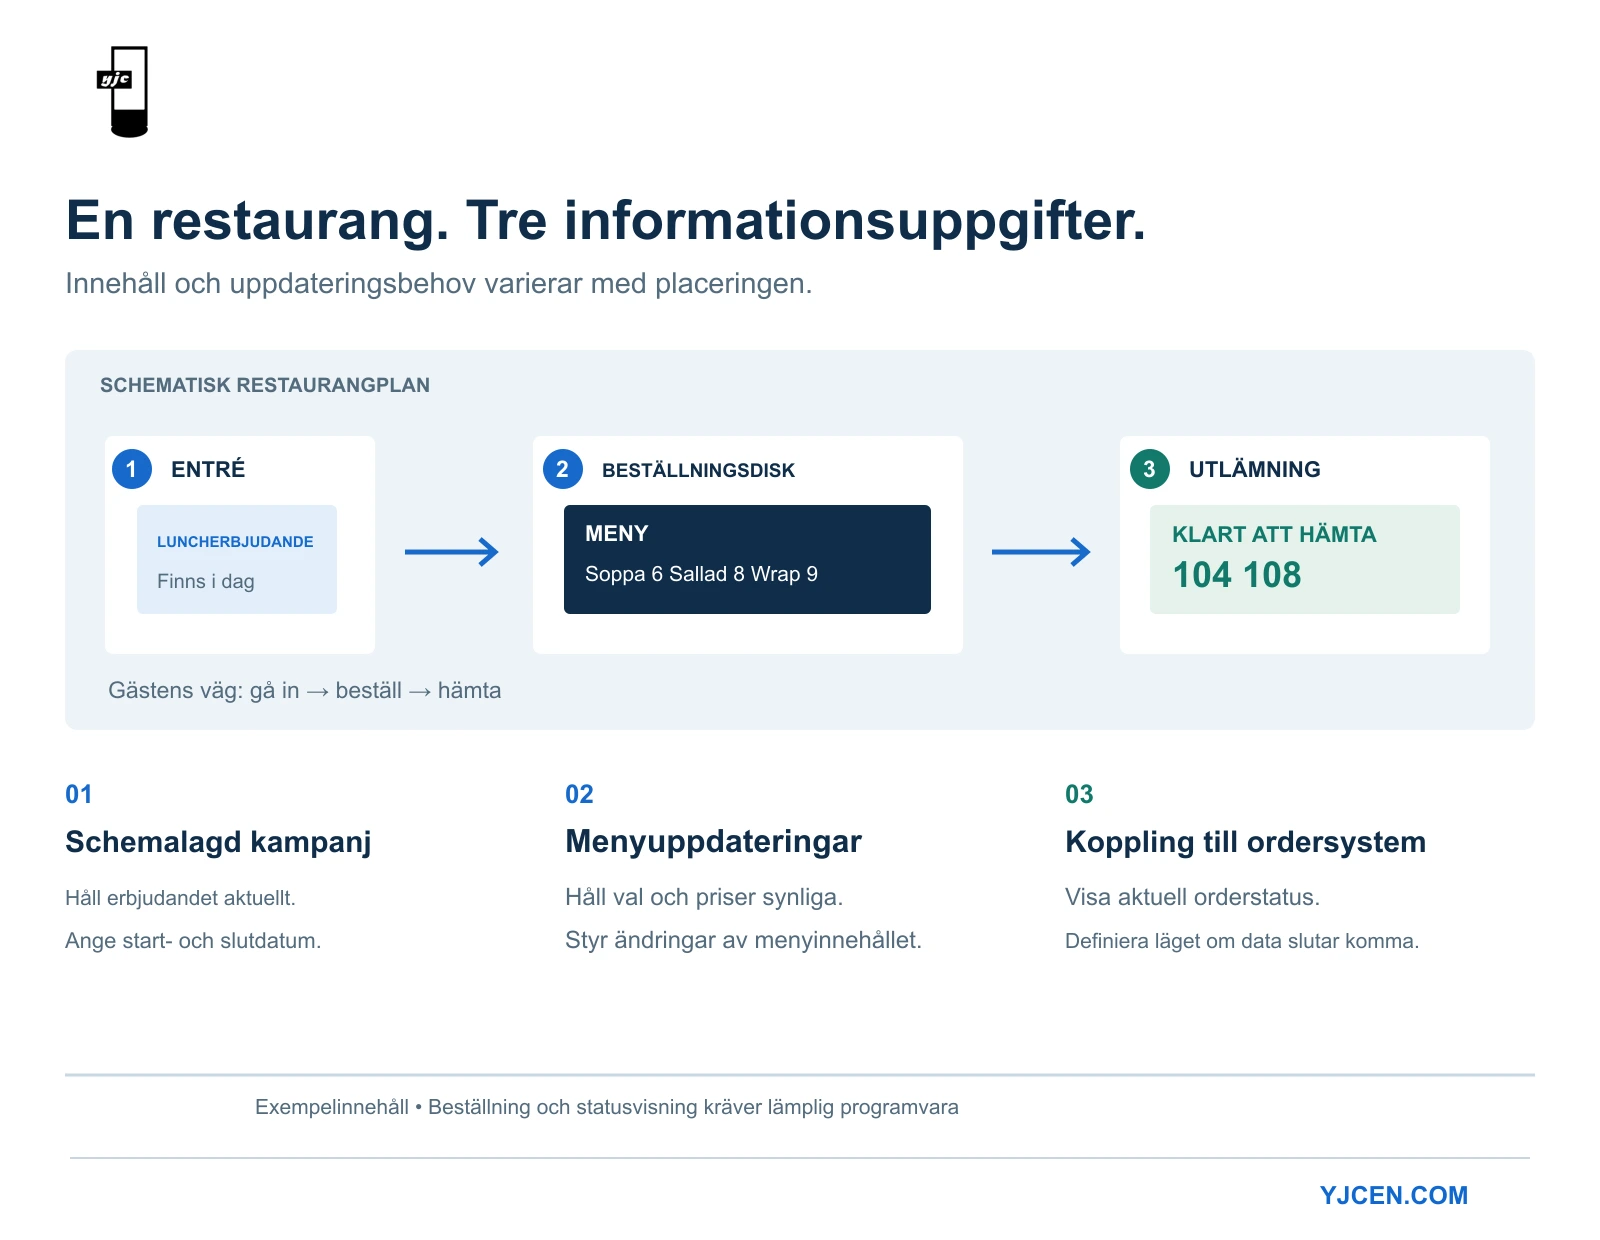Click 'Ange start- och slutdatum.'

pyautogui.click(x=193, y=941)
